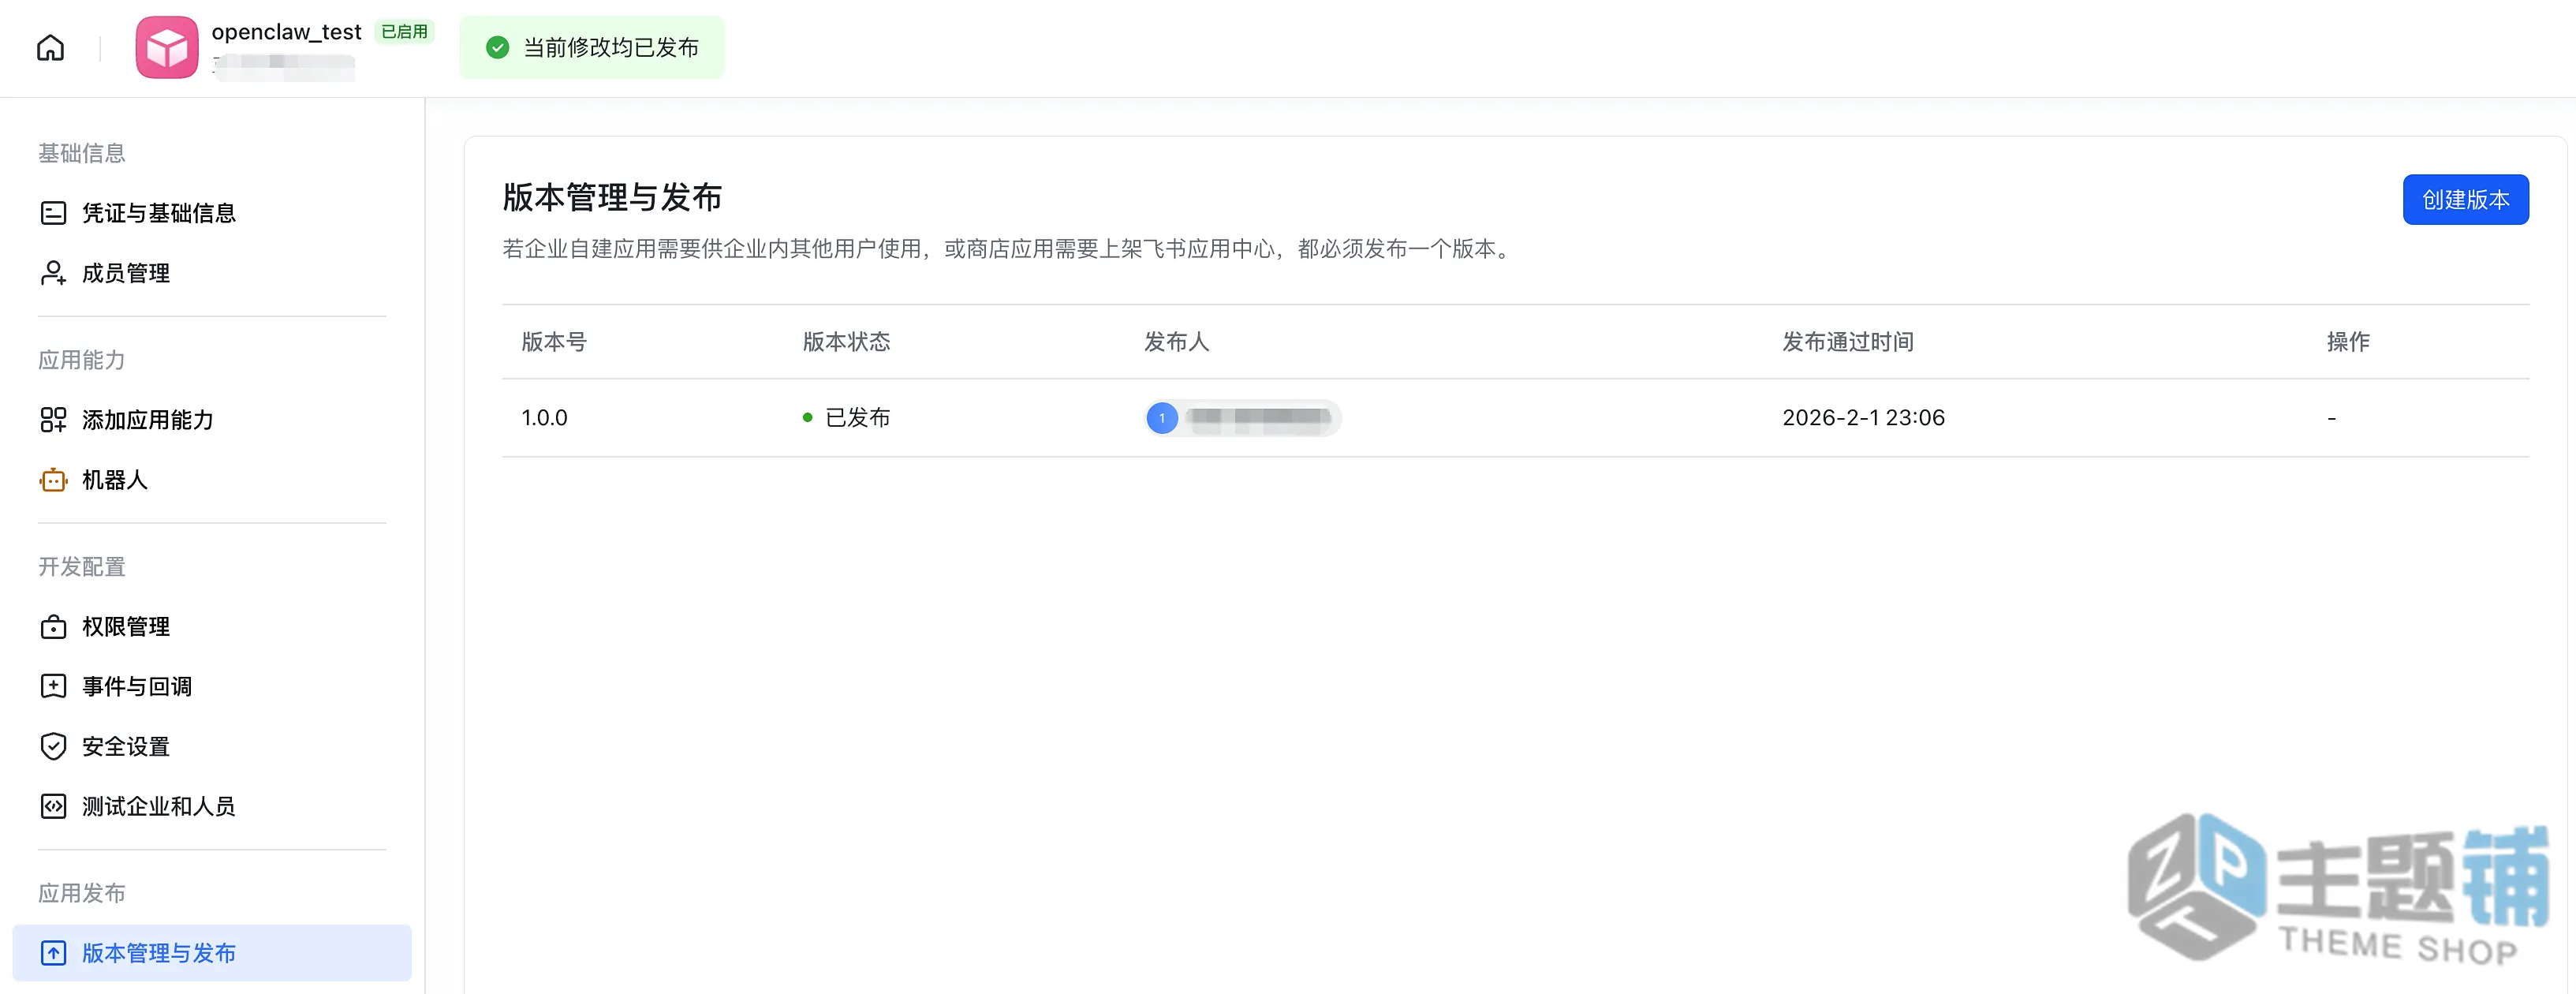Click the 发布人 column header
Screen dimensions: 2576x994
tap(1177, 342)
